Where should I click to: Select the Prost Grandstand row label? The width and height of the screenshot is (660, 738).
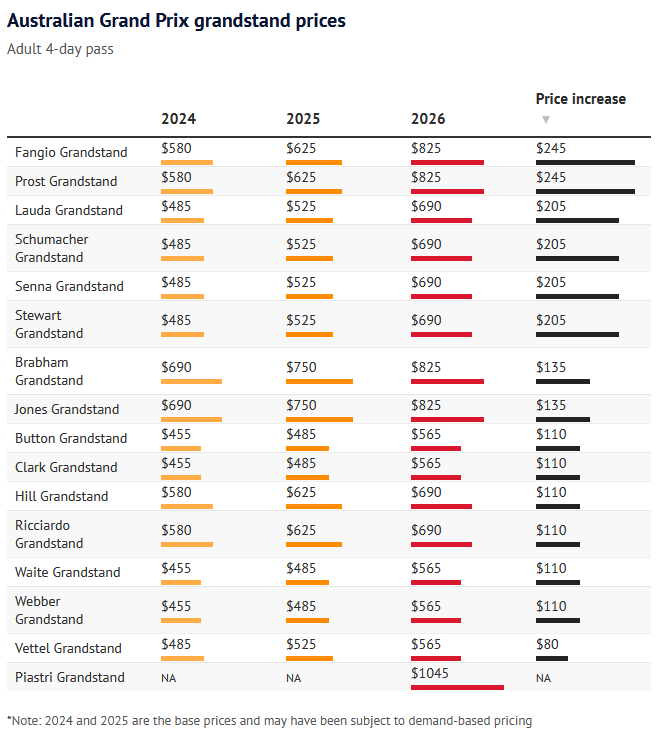click(66, 182)
